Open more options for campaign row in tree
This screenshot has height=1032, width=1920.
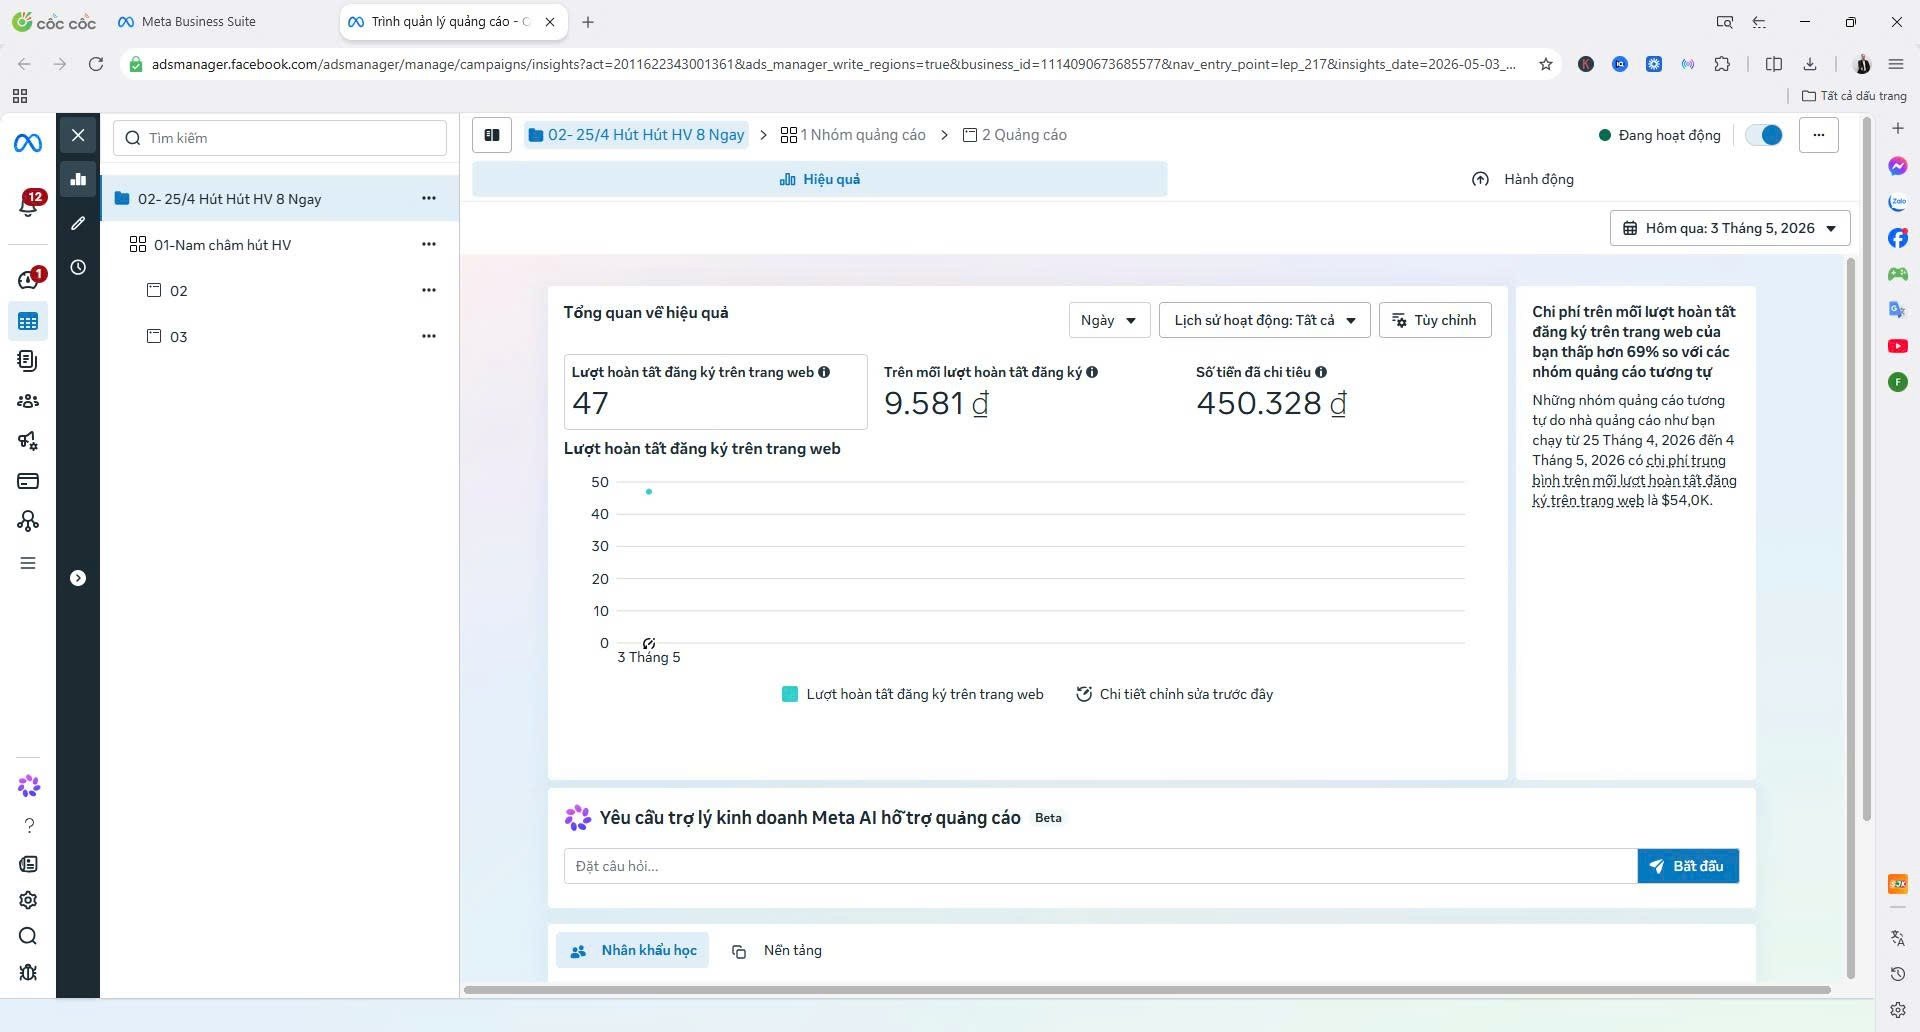(x=429, y=198)
